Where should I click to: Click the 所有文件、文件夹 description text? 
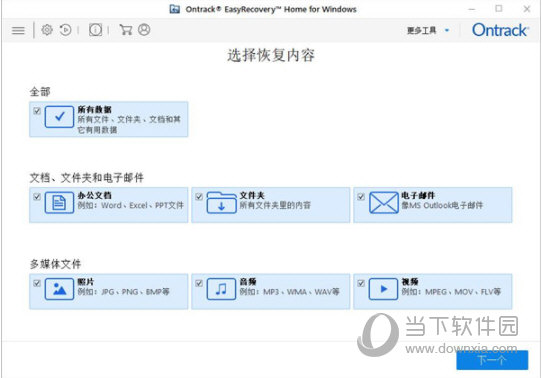129,124
